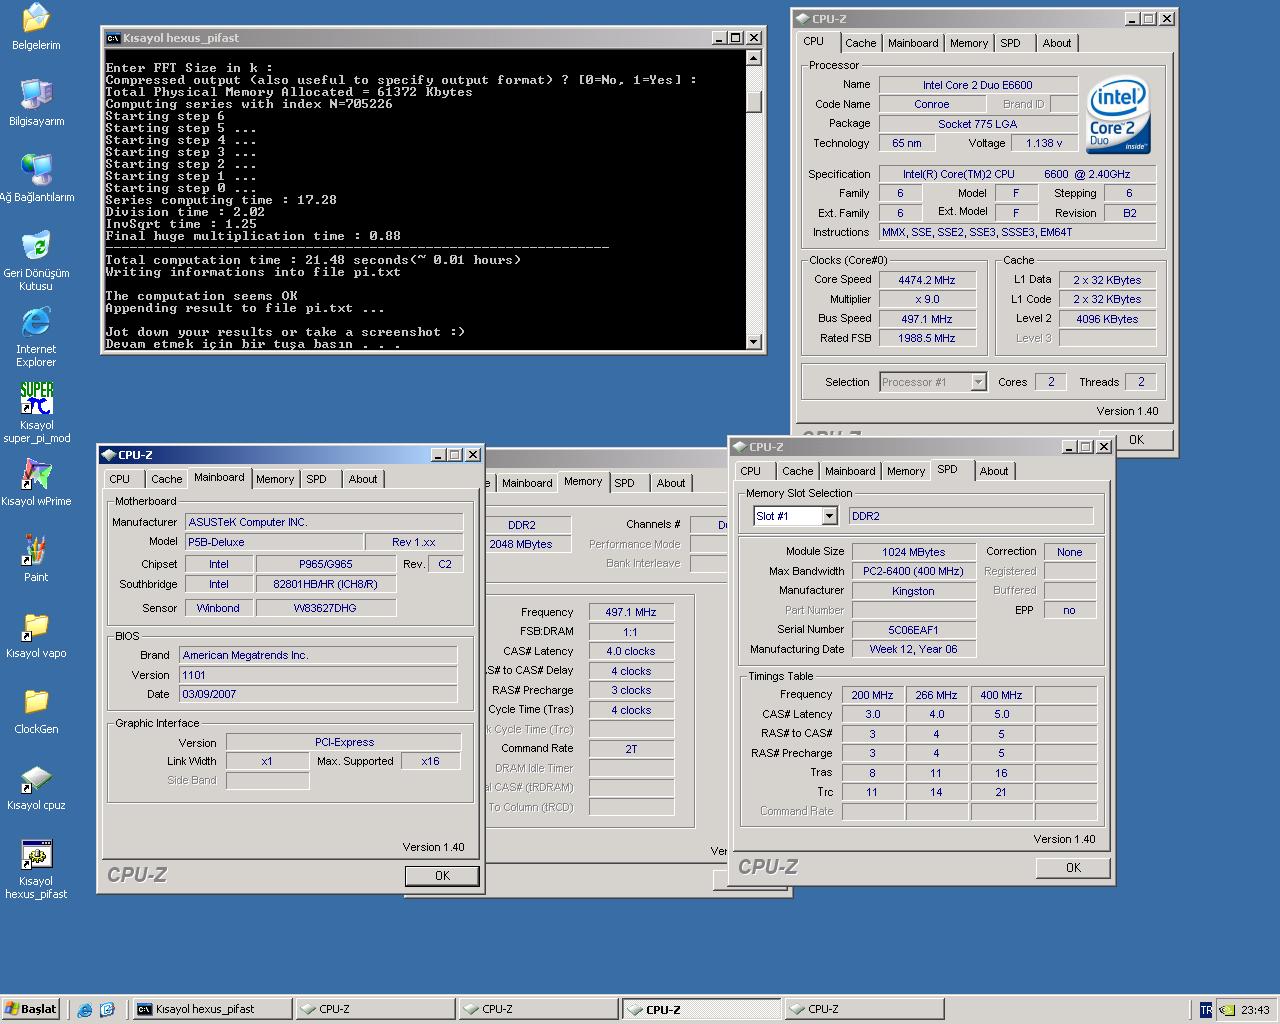
Task: Click the hexus_pifast console title icon
Action: pyautogui.click(x=114, y=38)
